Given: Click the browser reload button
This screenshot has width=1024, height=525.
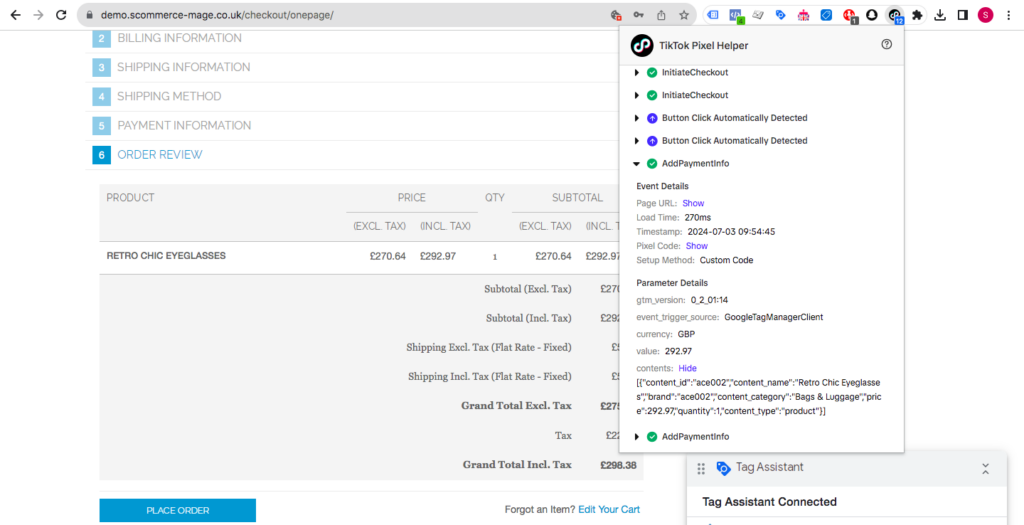Looking at the screenshot, I should pos(62,15).
